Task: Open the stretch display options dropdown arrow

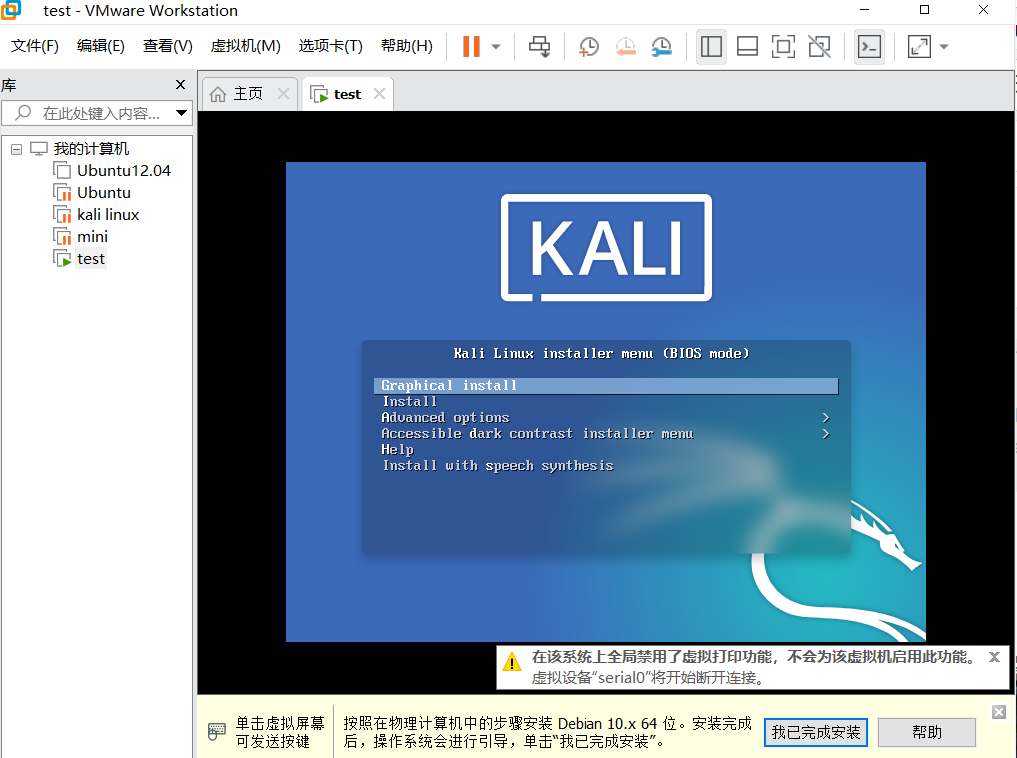Action: pos(944,47)
